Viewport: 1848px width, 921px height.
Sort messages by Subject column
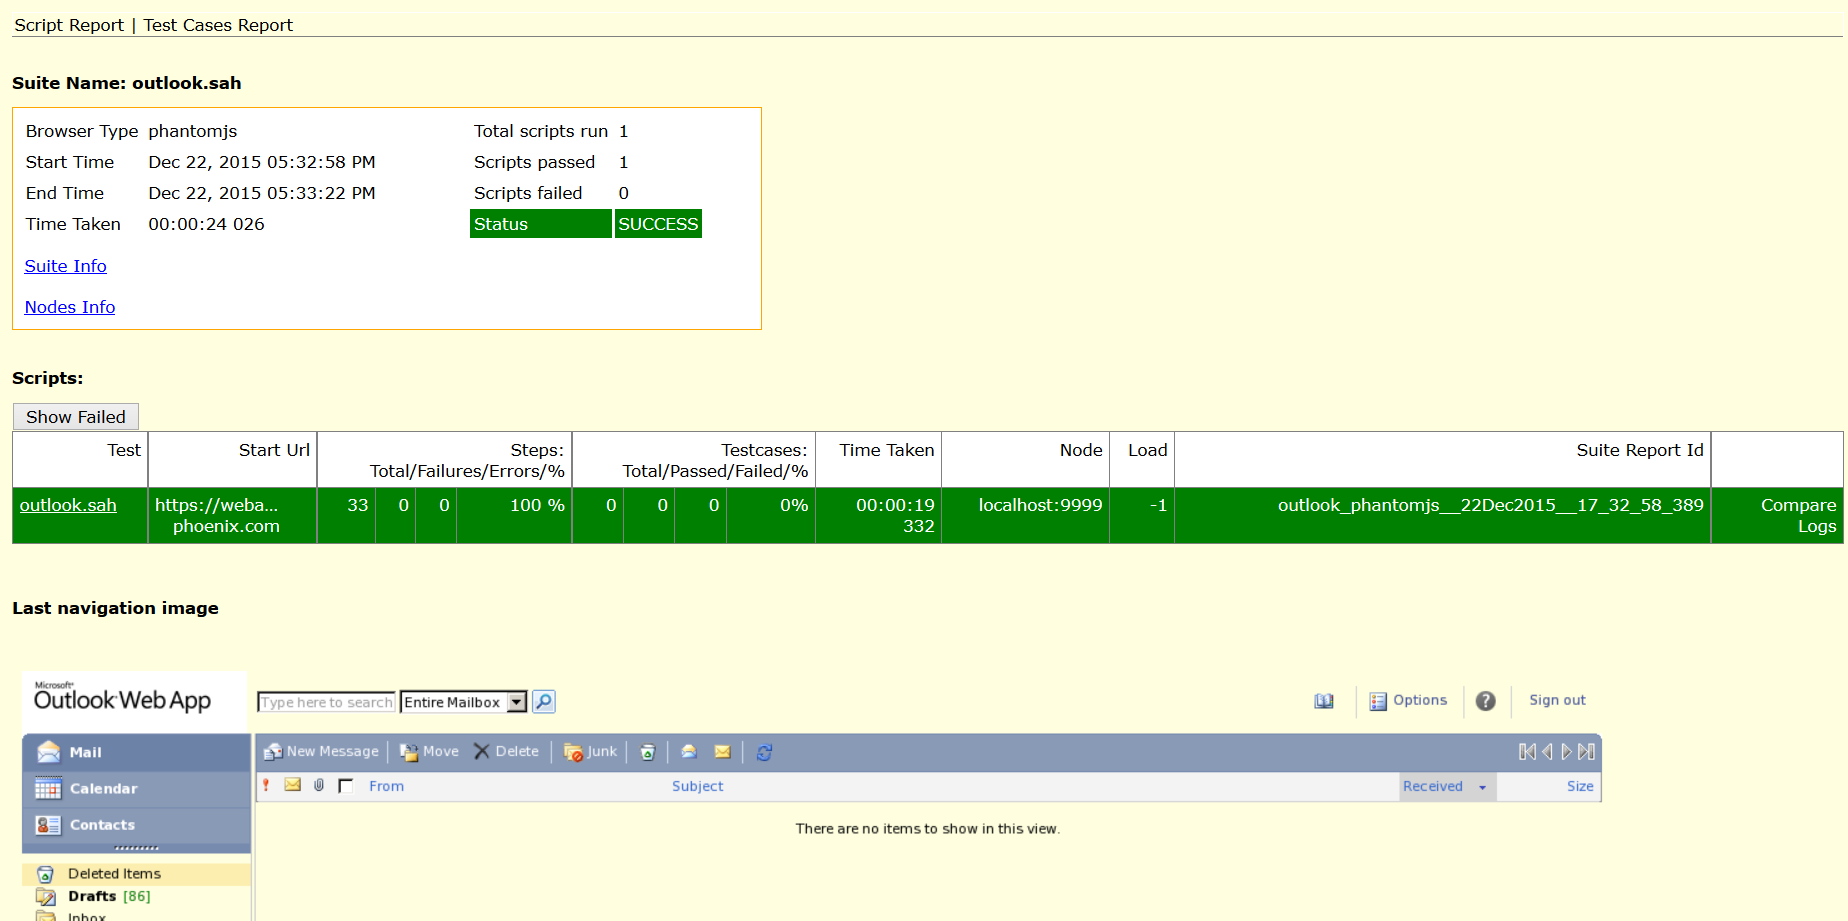(697, 786)
